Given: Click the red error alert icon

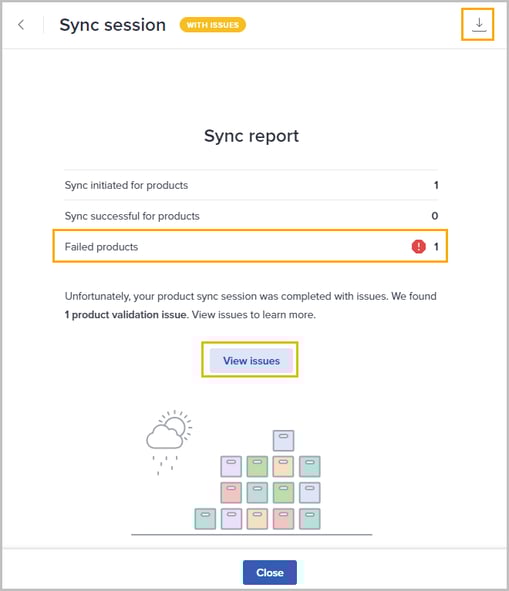Looking at the screenshot, I should (x=418, y=247).
